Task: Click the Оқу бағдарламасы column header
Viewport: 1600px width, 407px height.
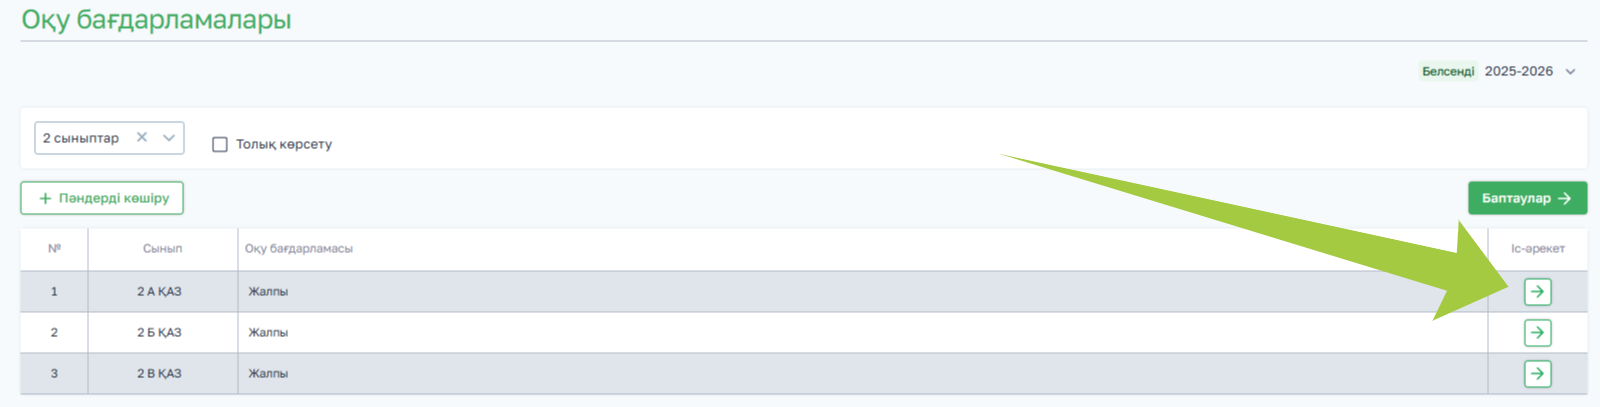Action: tap(299, 249)
